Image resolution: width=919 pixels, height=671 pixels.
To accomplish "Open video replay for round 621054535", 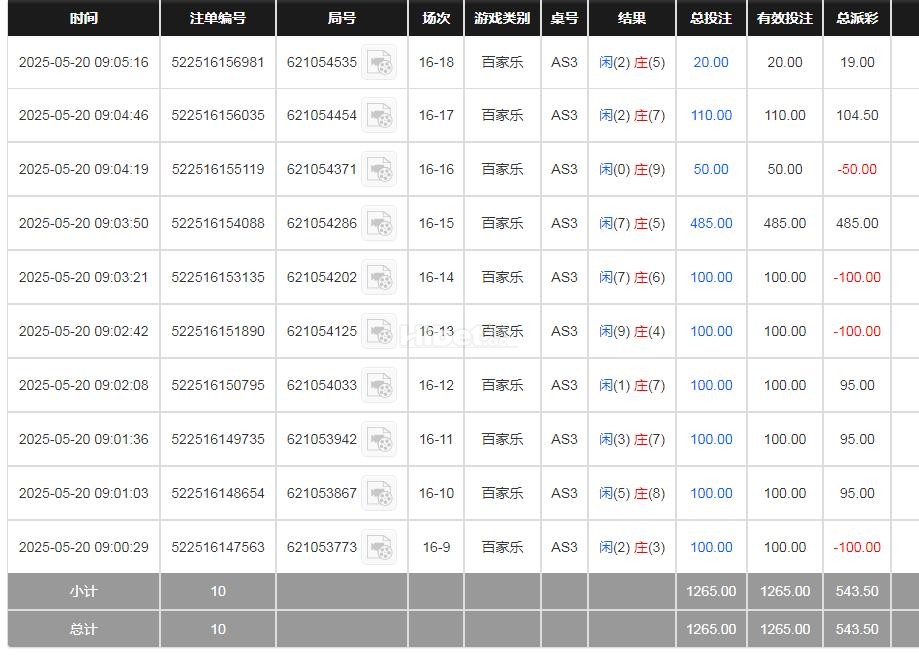I will coord(379,63).
